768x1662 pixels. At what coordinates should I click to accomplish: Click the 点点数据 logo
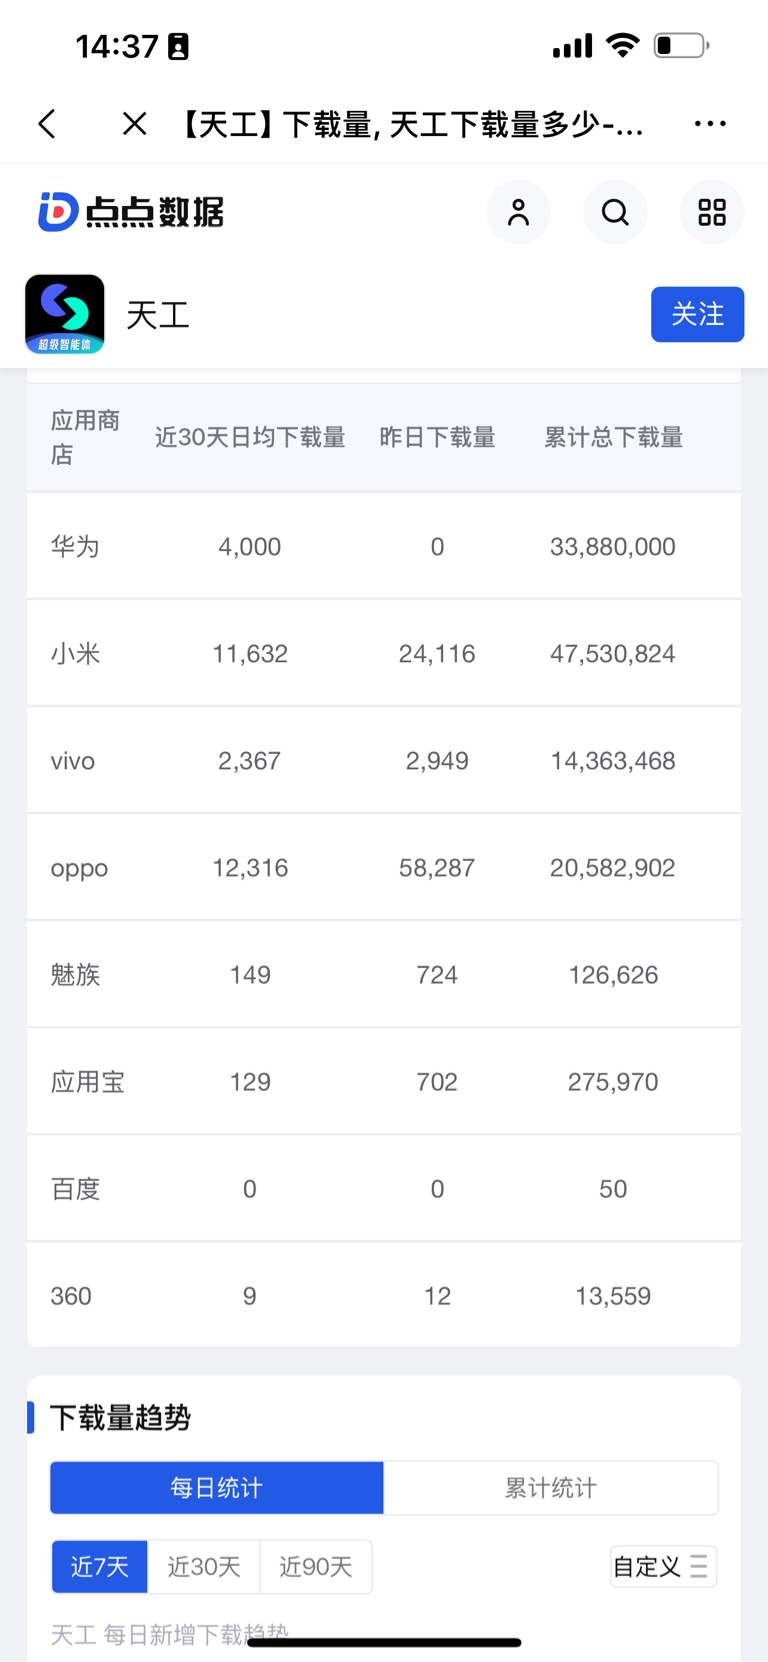[131, 212]
